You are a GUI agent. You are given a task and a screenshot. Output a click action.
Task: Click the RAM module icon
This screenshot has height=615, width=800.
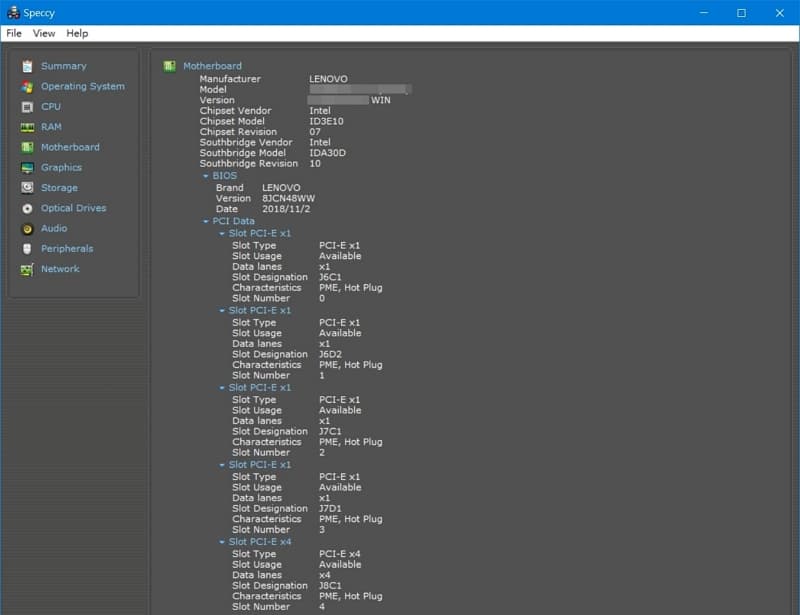[27, 127]
